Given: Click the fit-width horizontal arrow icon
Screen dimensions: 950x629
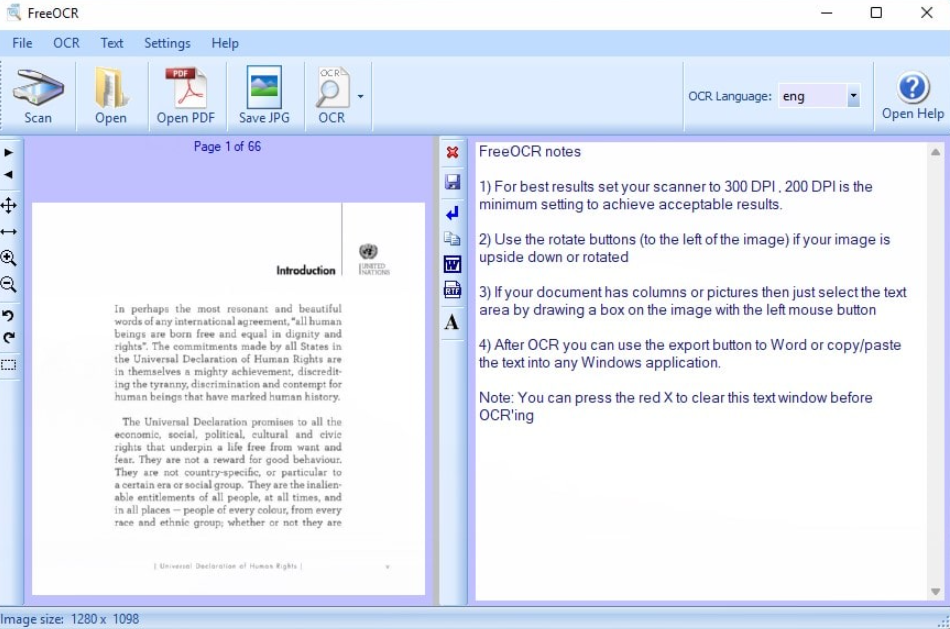Looking at the screenshot, I should [8, 231].
